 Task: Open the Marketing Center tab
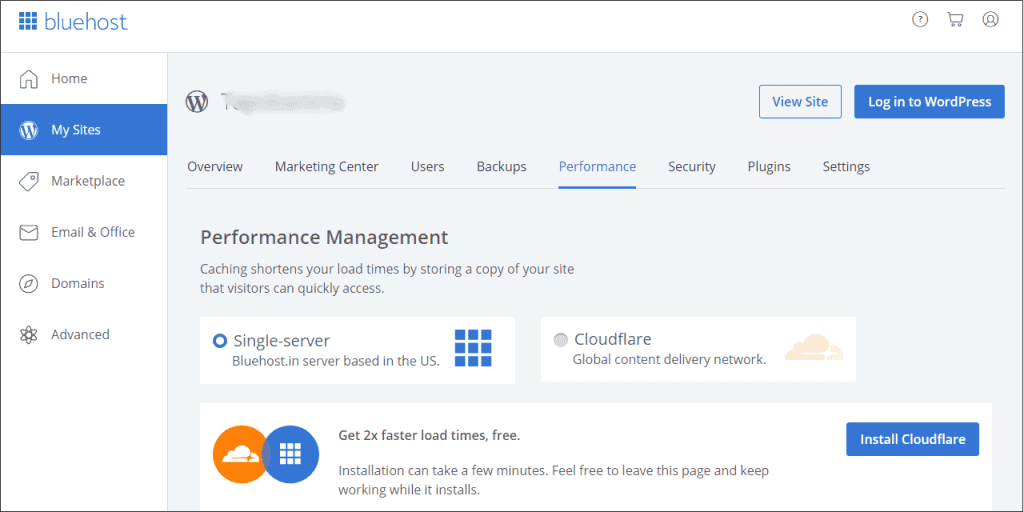pos(327,167)
